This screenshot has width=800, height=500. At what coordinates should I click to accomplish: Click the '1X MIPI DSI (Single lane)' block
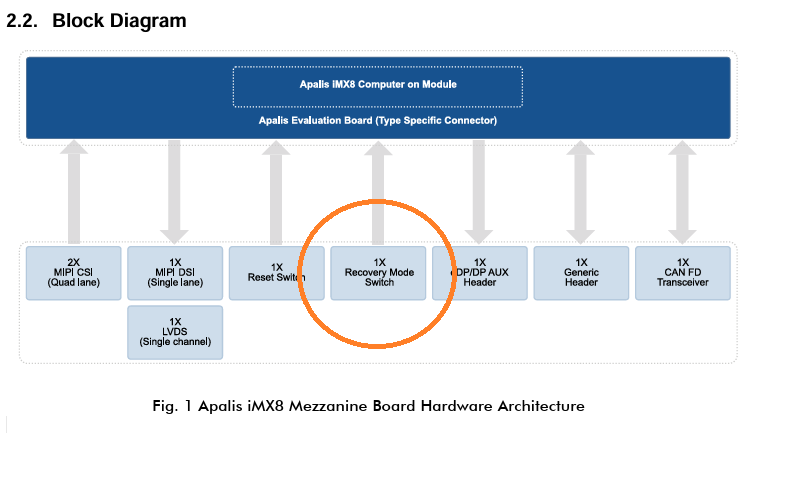click(175, 273)
